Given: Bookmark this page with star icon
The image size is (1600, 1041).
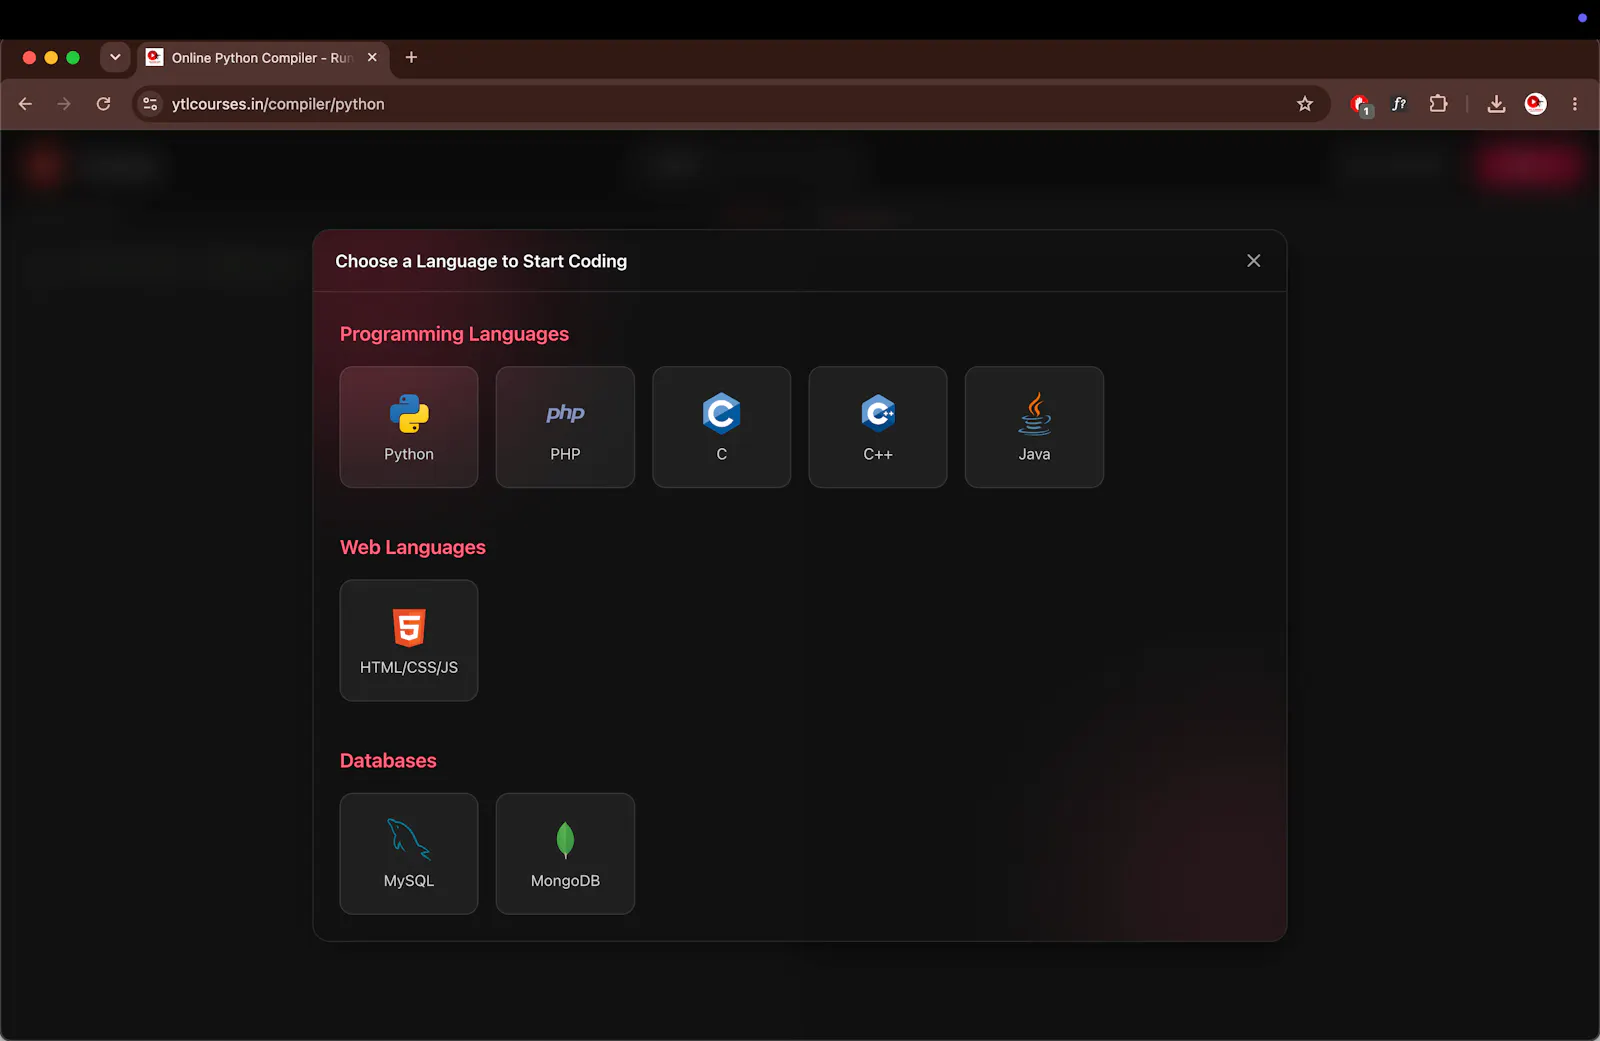Looking at the screenshot, I should click(1304, 104).
